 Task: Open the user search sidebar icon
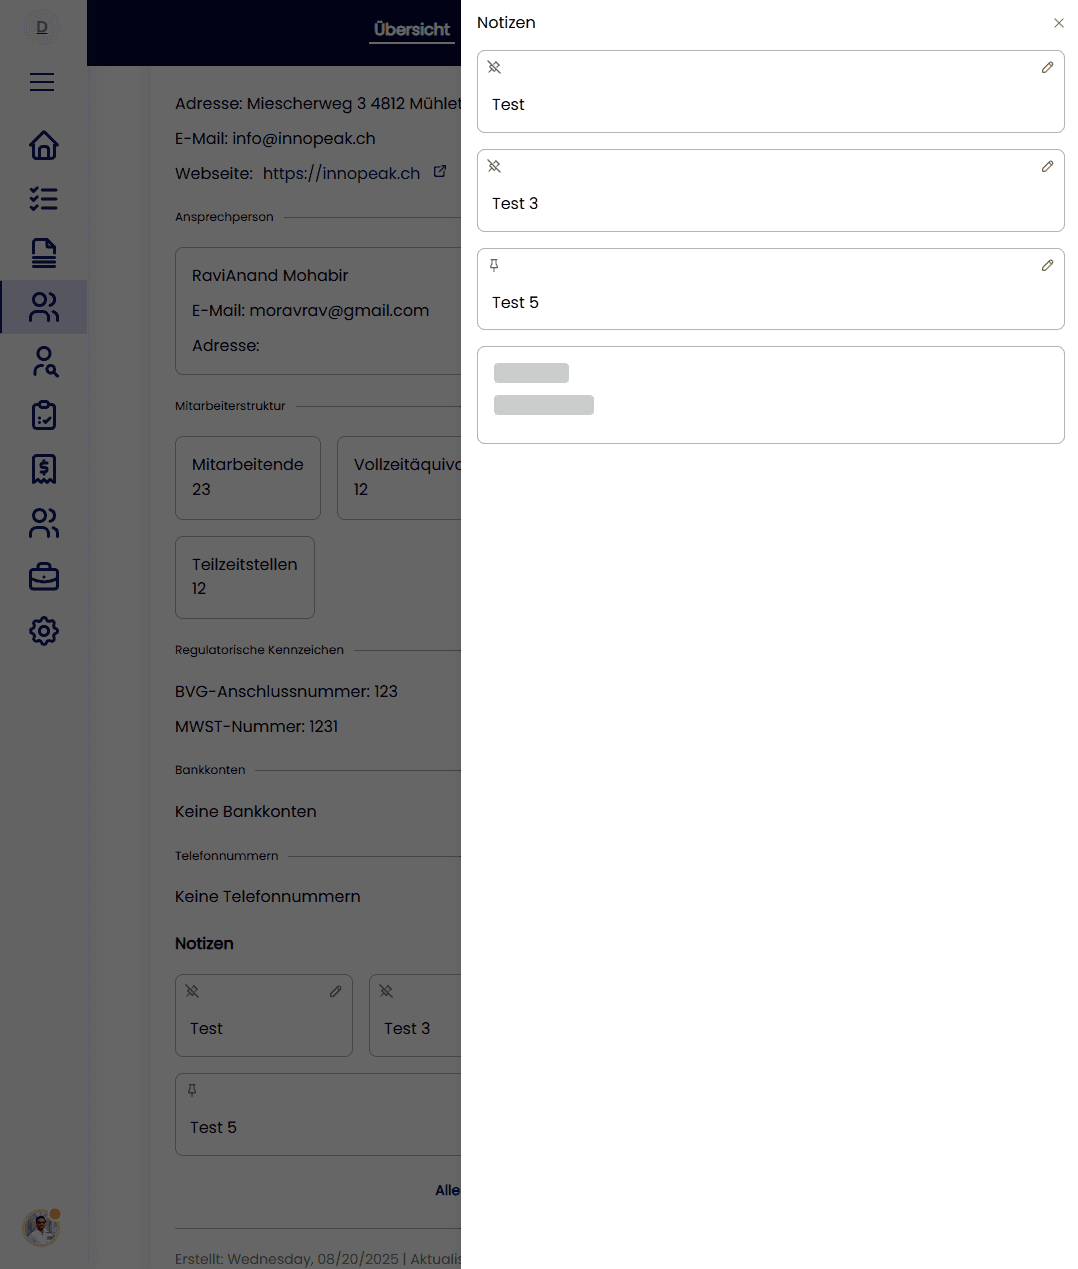coord(44,361)
